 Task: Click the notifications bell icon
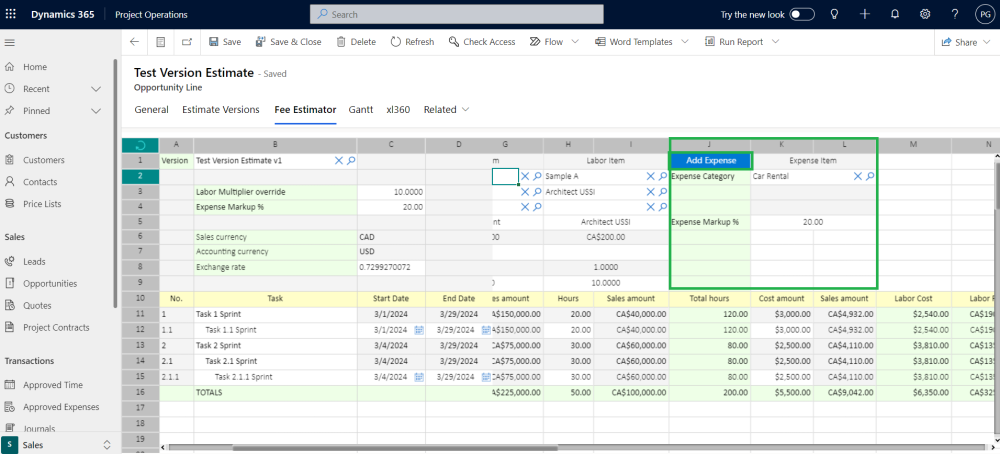pos(895,14)
